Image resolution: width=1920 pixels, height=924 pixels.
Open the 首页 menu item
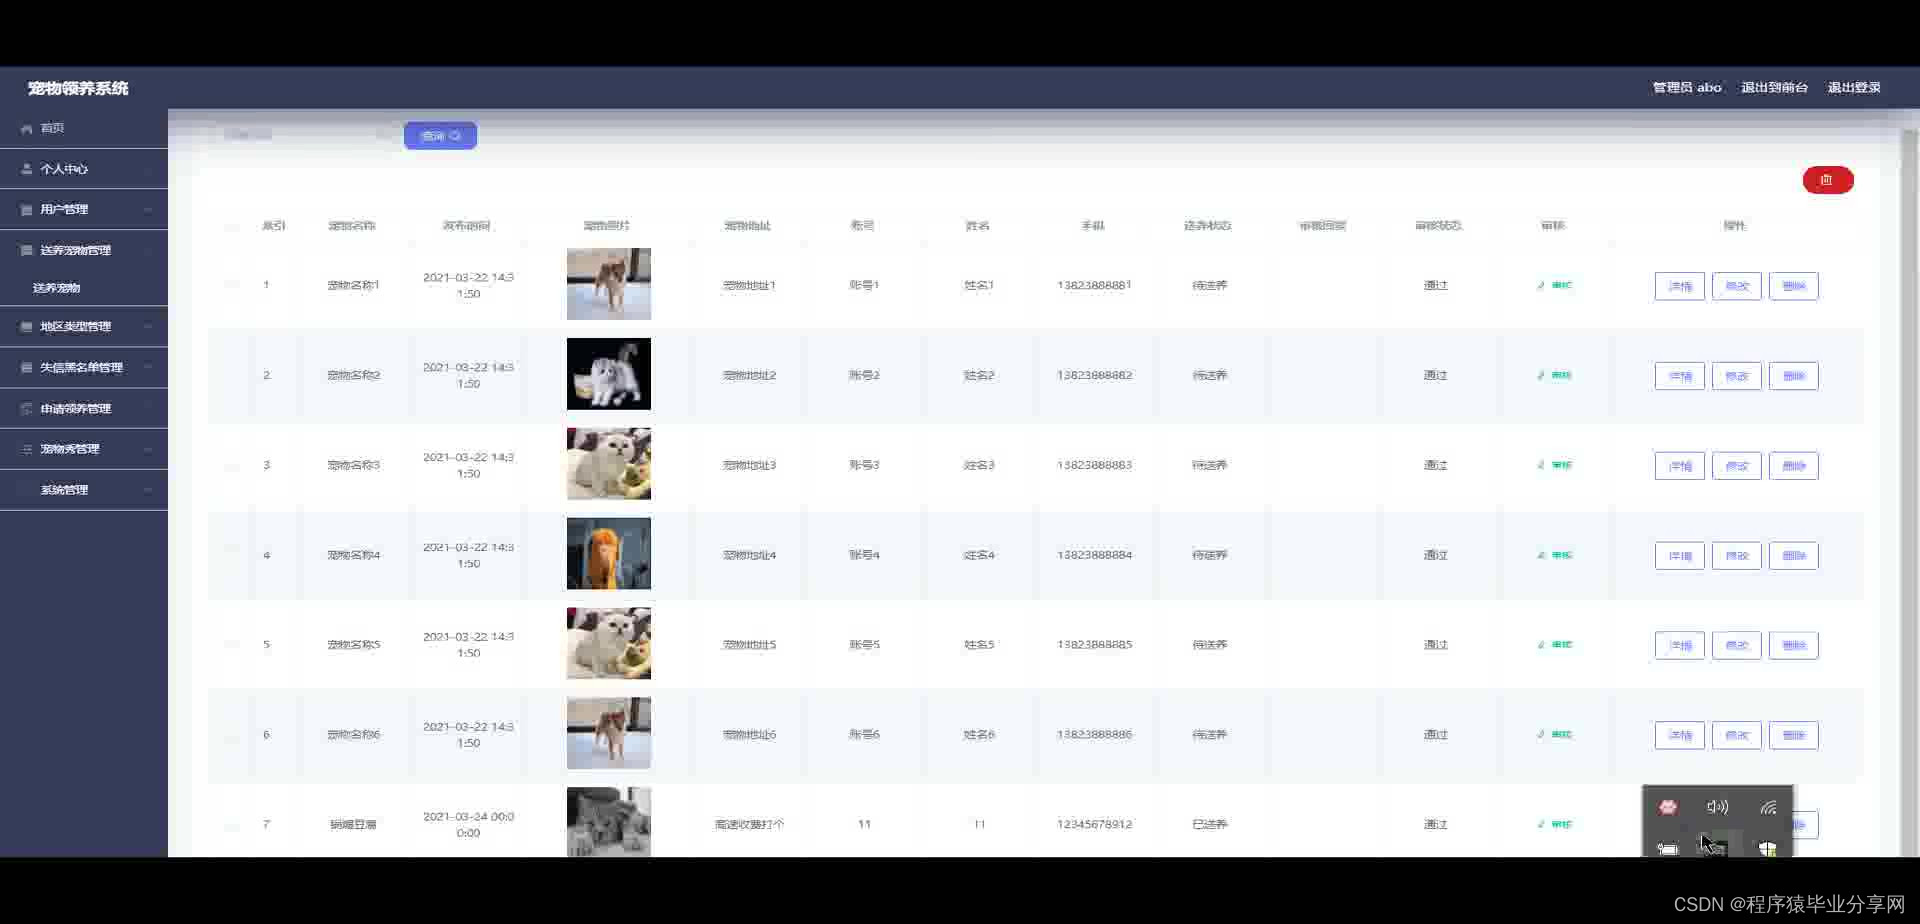84,128
